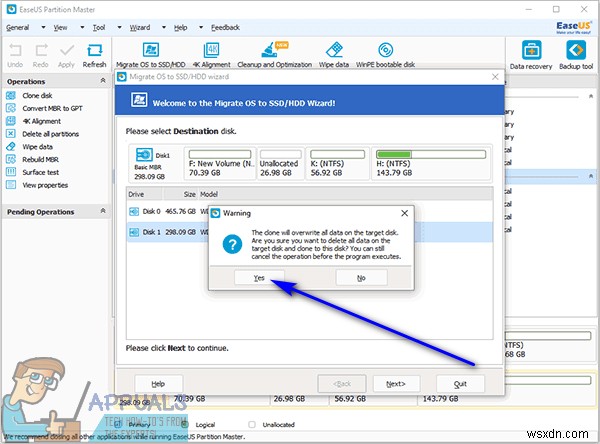This screenshot has height=444, width=600.
Task: Choose Rebuild MBR operation
Action: tap(40, 160)
